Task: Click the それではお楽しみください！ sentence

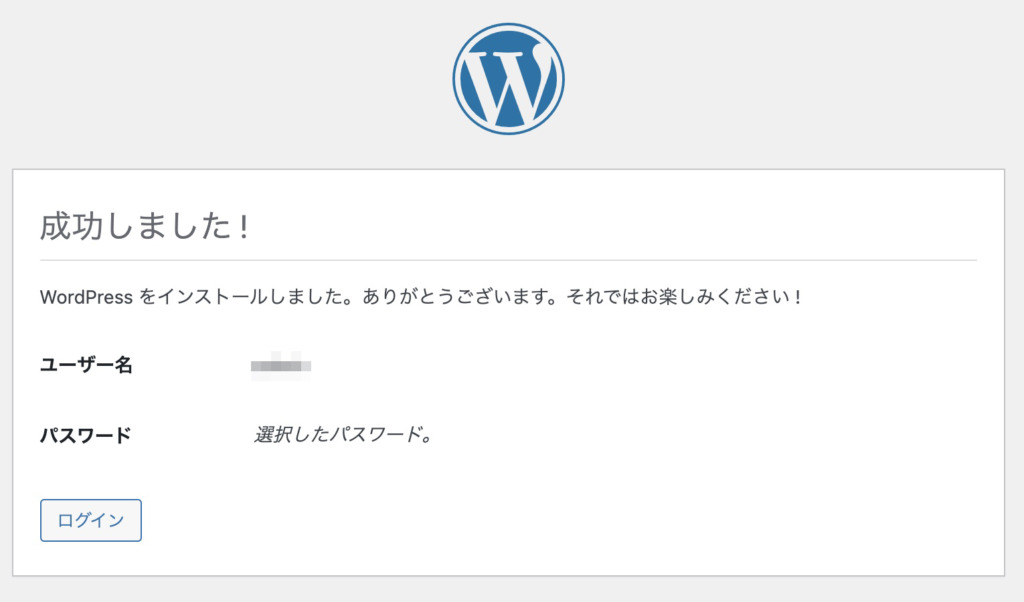Action: click(684, 297)
